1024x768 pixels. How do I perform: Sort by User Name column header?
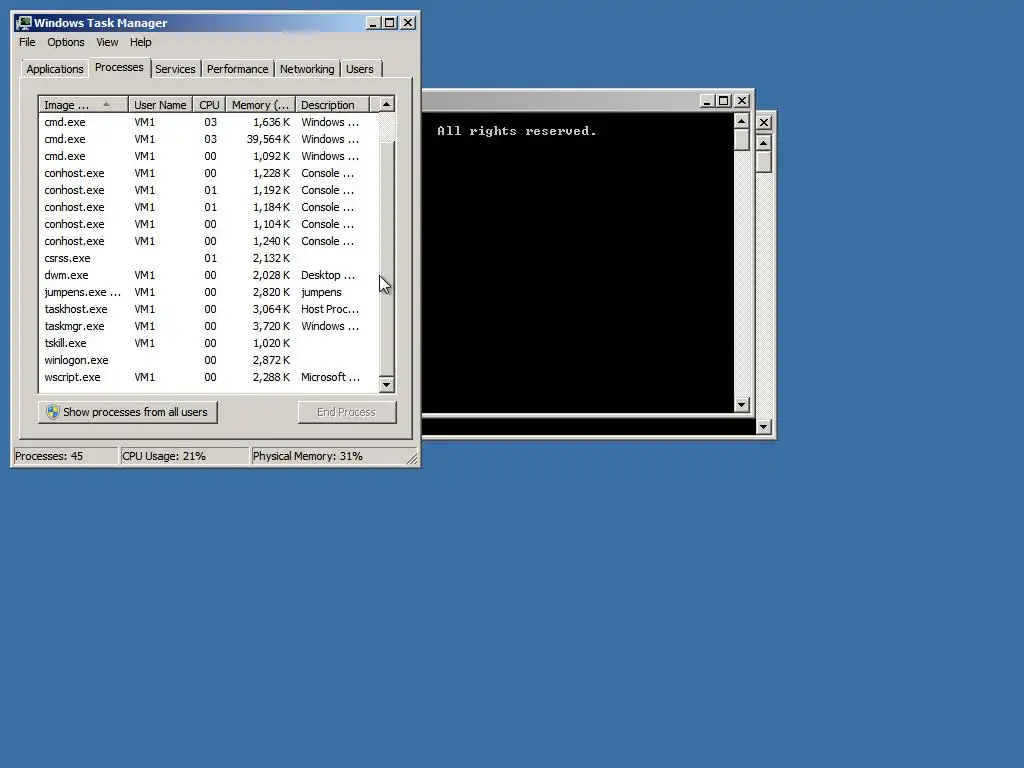pyautogui.click(x=160, y=105)
